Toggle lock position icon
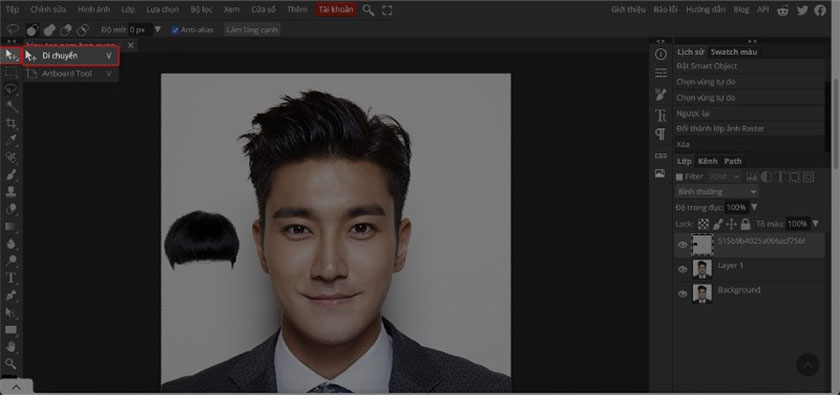This screenshot has width=840, height=395. [x=731, y=224]
